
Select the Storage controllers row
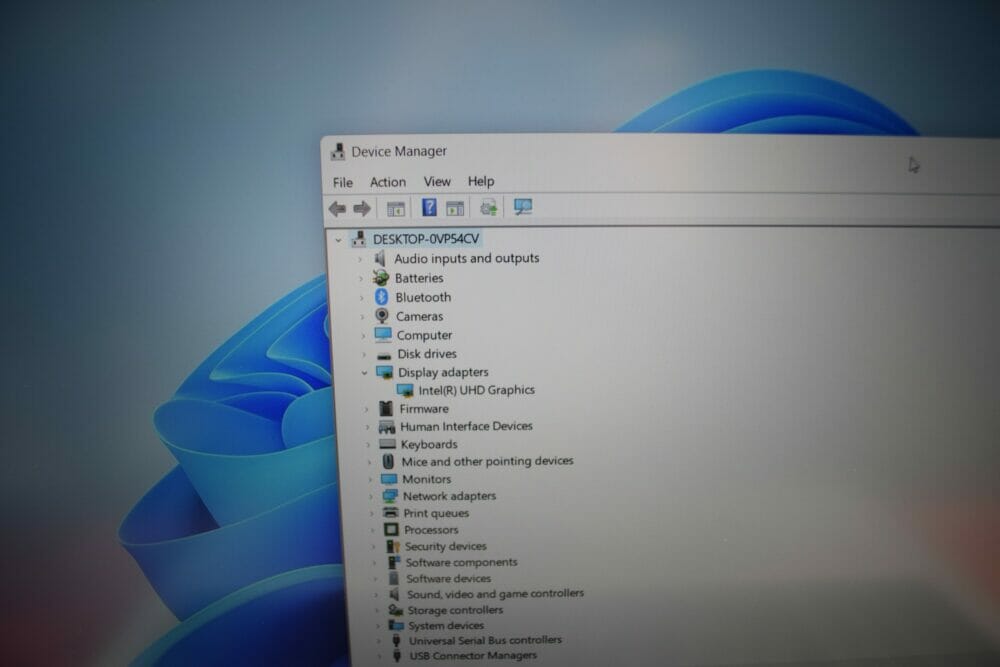(455, 610)
